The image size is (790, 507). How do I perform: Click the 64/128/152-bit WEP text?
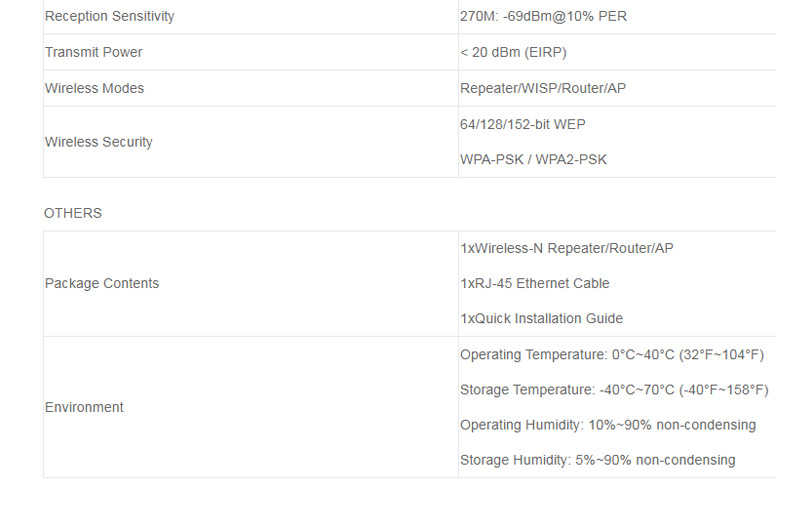[x=522, y=124]
